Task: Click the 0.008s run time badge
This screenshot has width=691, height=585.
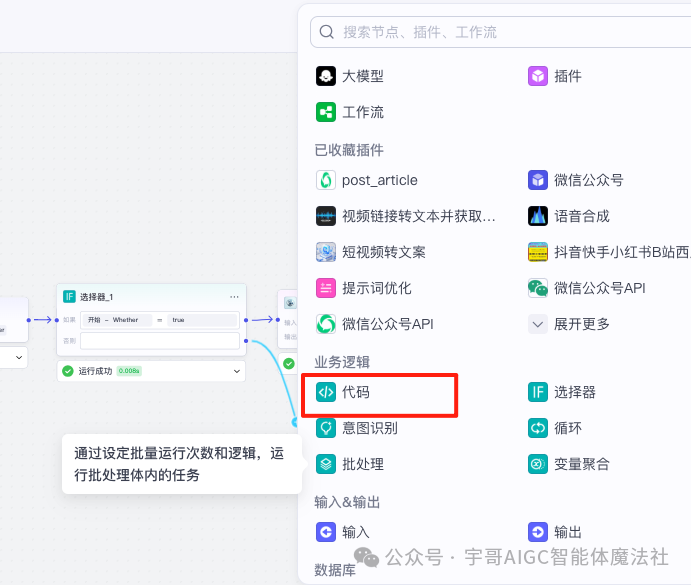Action: point(129,371)
